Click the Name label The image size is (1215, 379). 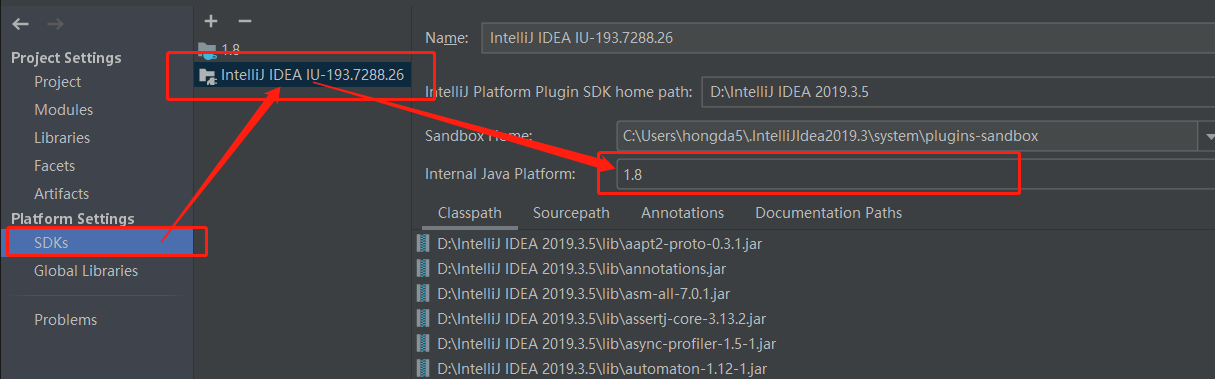point(446,38)
